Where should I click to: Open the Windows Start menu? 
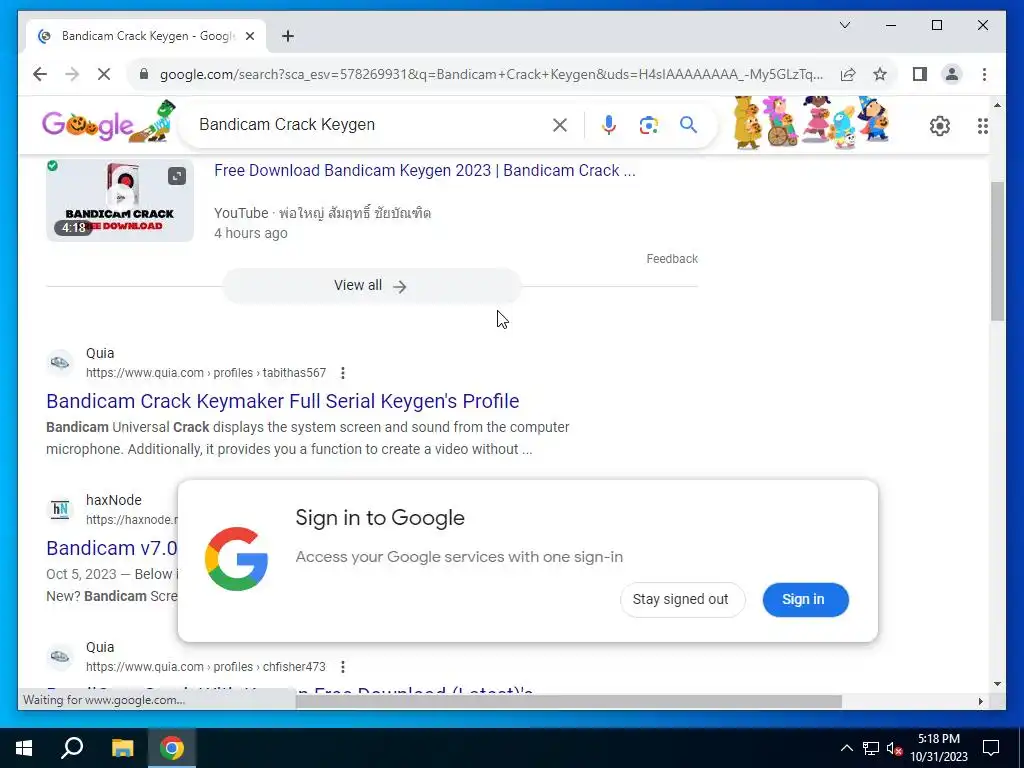[x=24, y=748]
